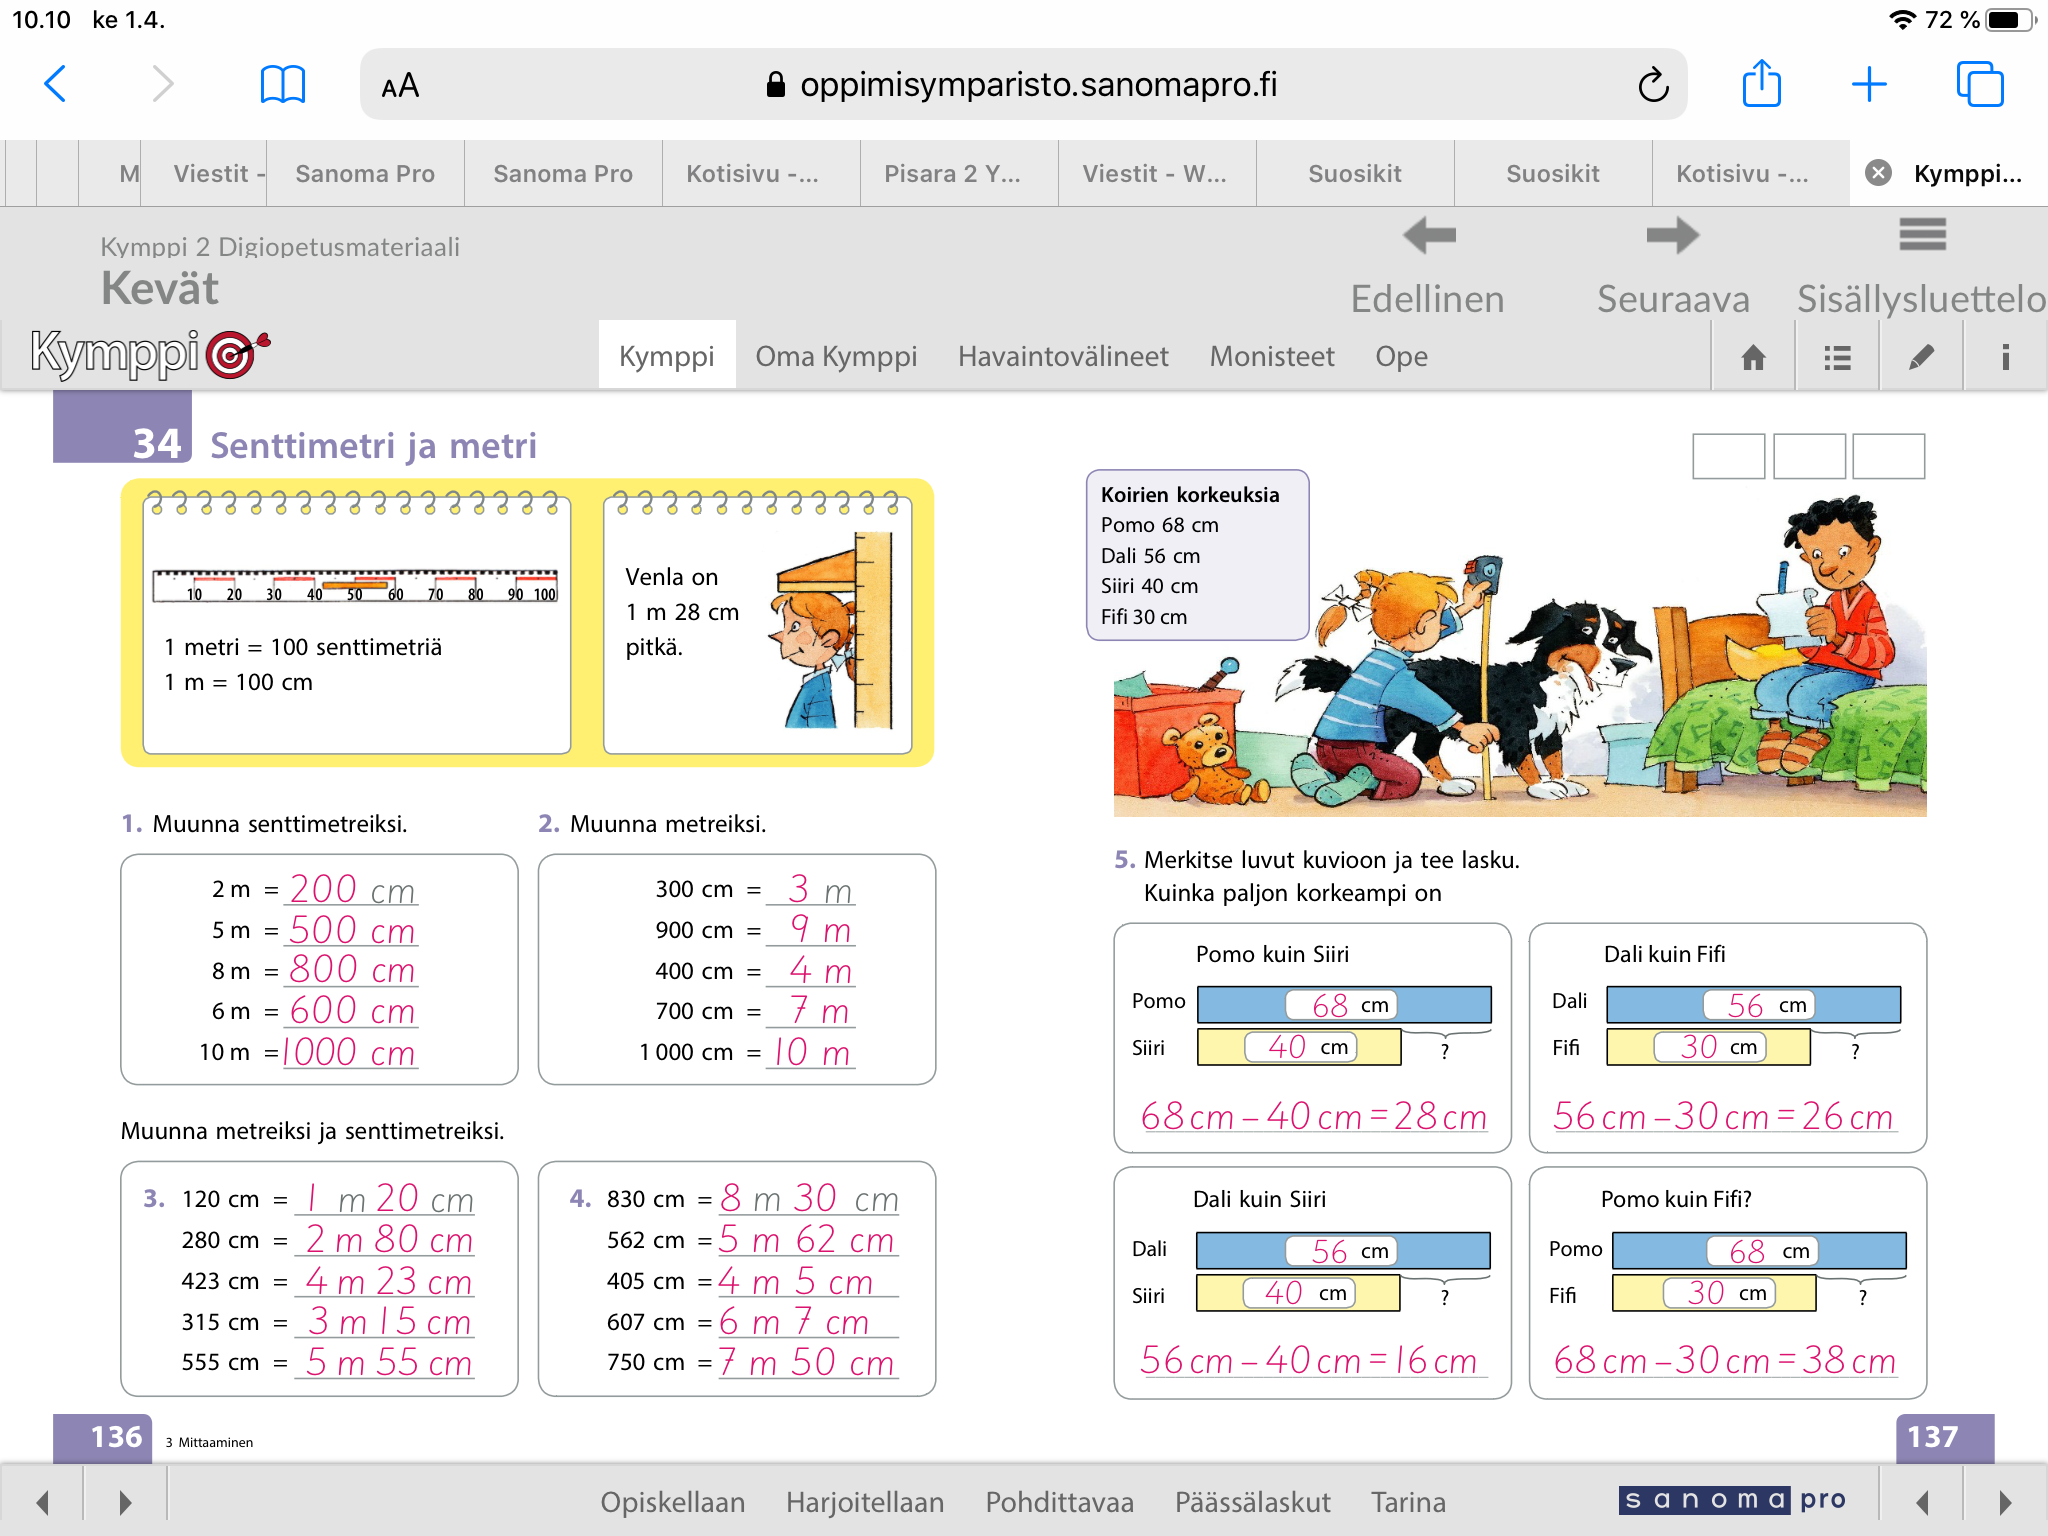
Task: Select the pencil edit tool icon
Action: [1921, 357]
